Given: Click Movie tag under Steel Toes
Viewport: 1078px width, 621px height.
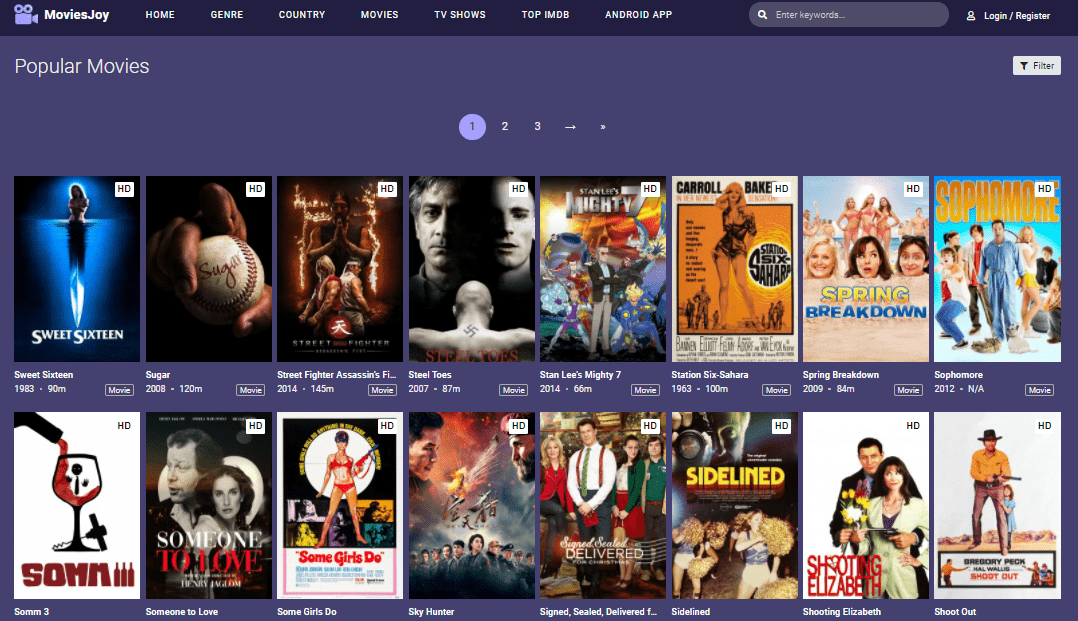Looking at the screenshot, I should pos(514,390).
